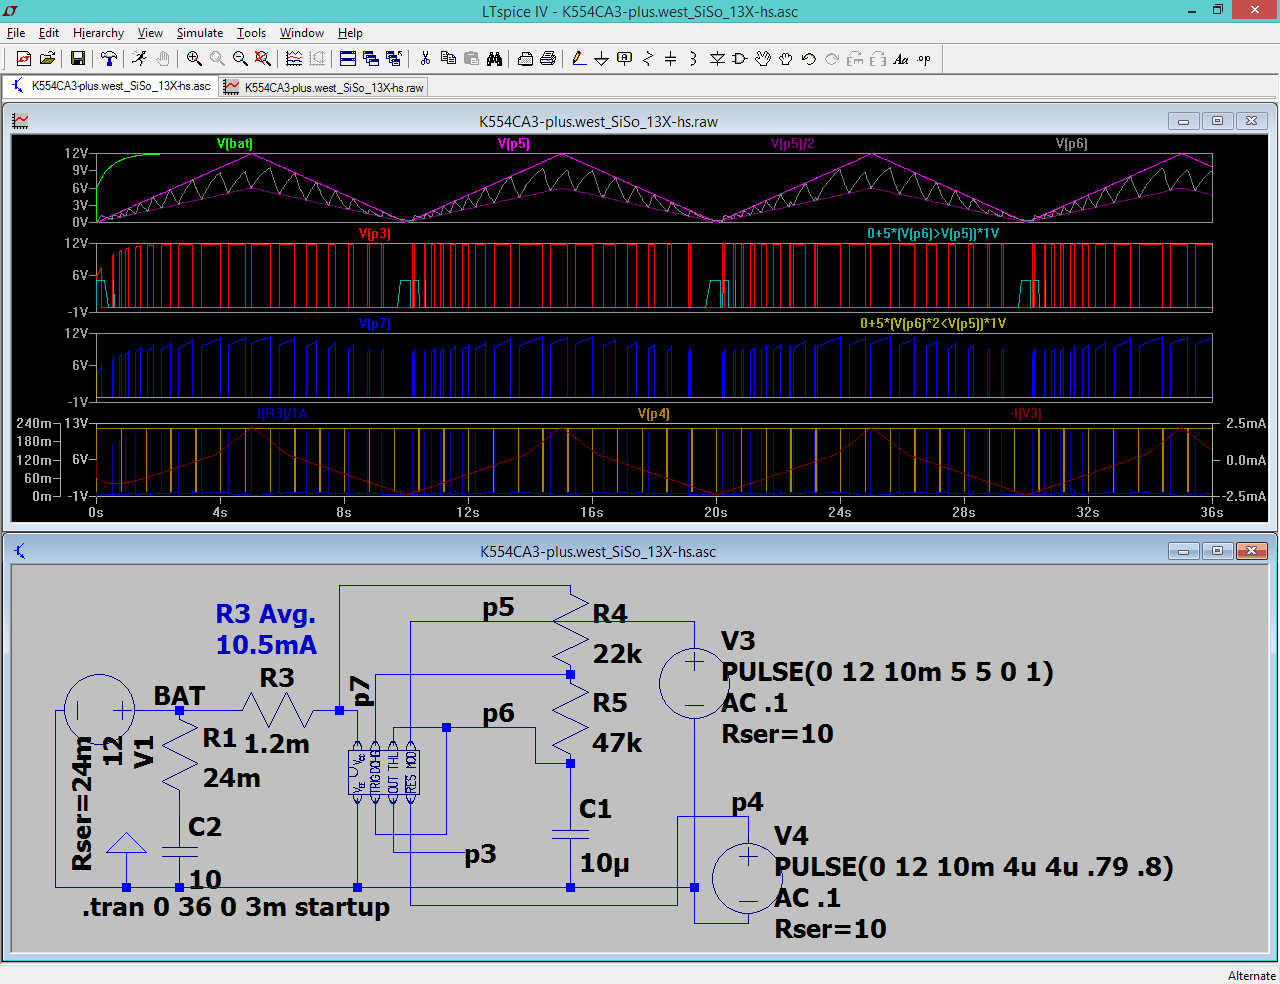Screen dimensions: 1280x984
Task: Click the Undo arrow icon
Action: click(x=809, y=59)
